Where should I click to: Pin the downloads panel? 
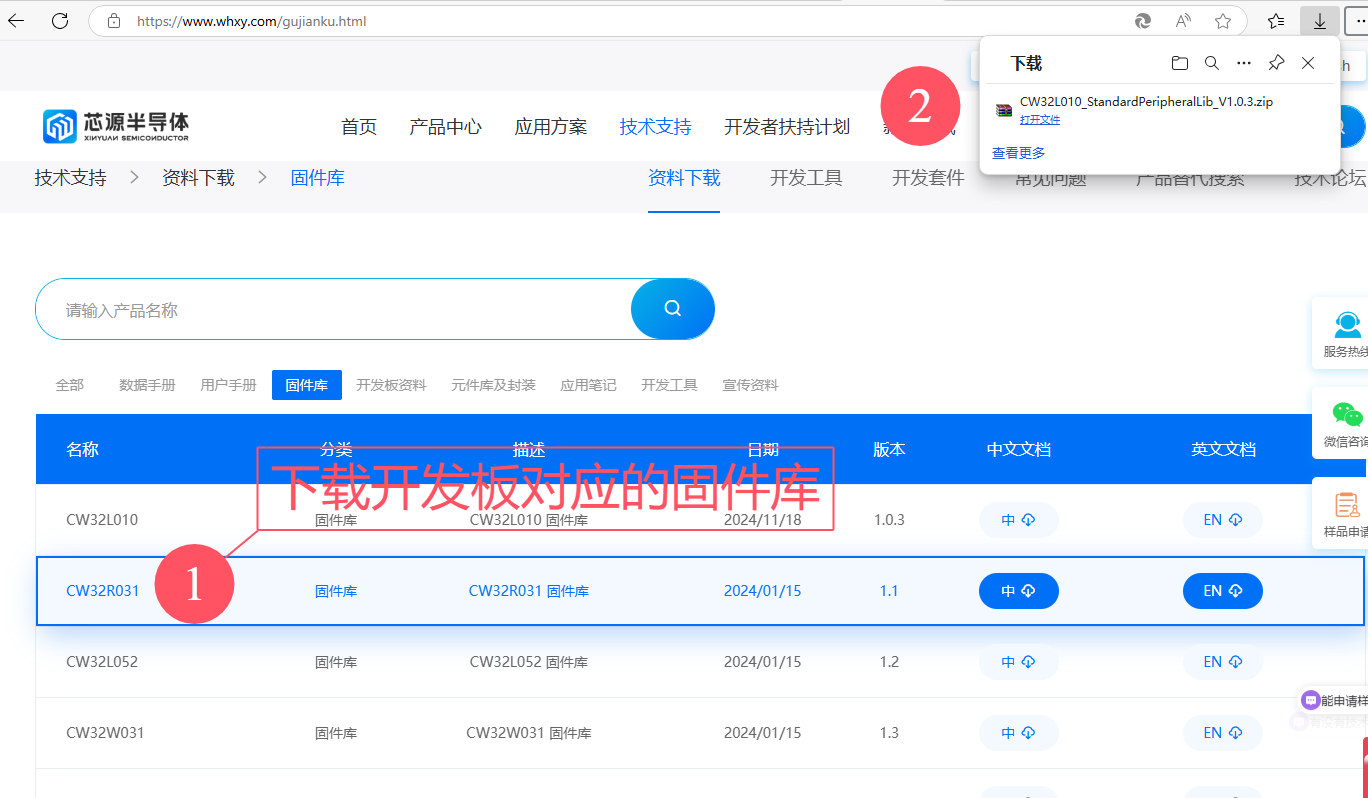[1276, 63]
